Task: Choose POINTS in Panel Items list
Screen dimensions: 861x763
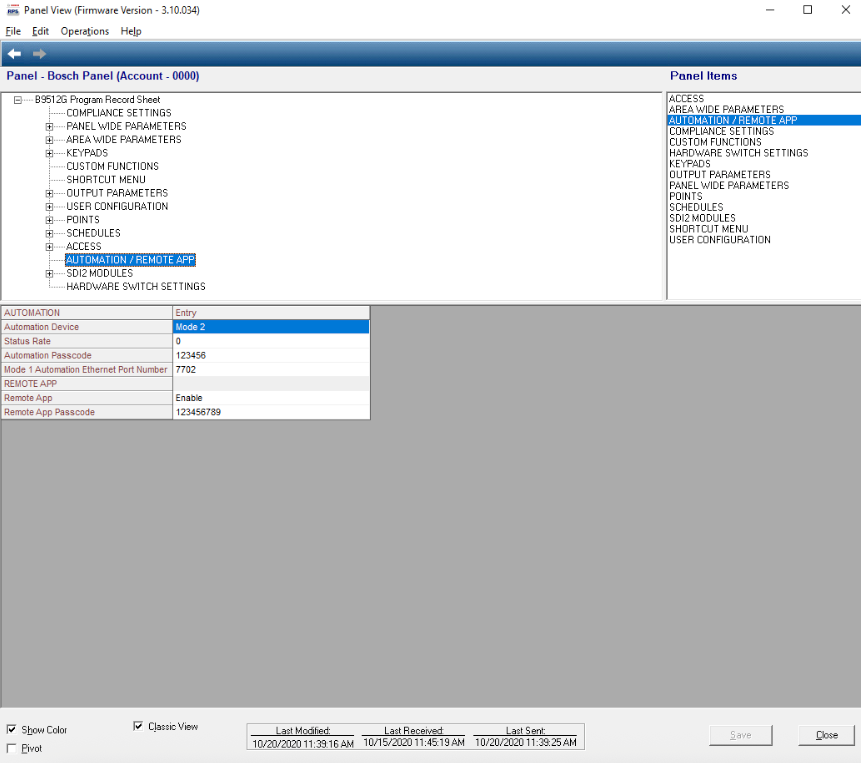Action: point(685,197)
